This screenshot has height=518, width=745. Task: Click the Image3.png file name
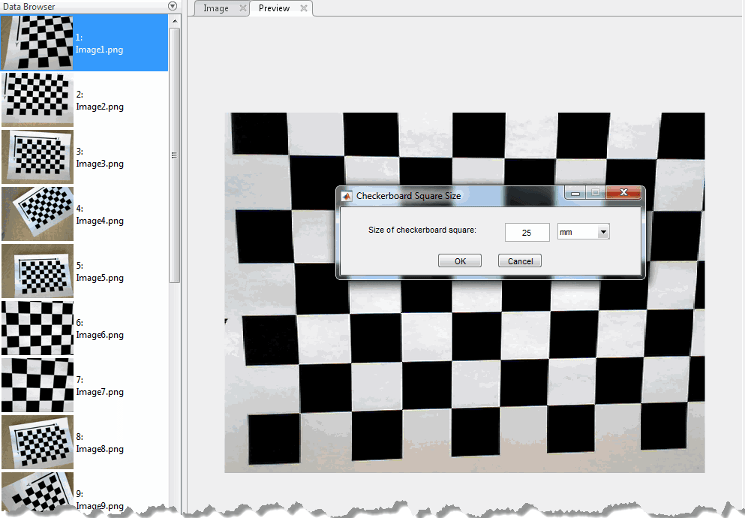coord(100,164)
